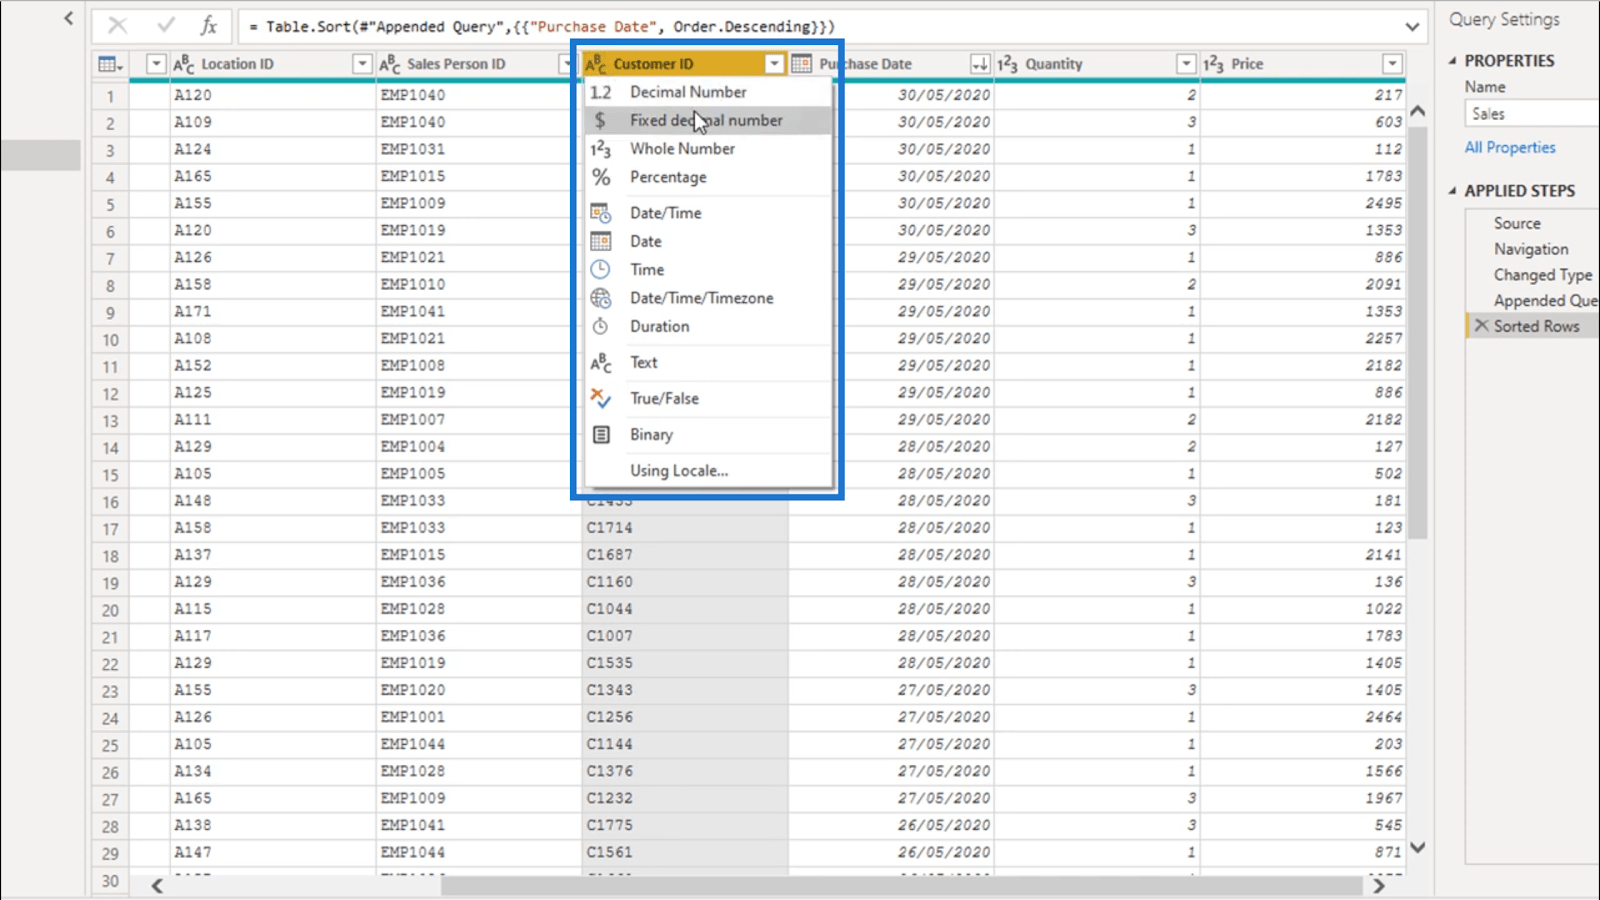Choose Whole Number data type

pyautogui.click(x=708, y=148)
